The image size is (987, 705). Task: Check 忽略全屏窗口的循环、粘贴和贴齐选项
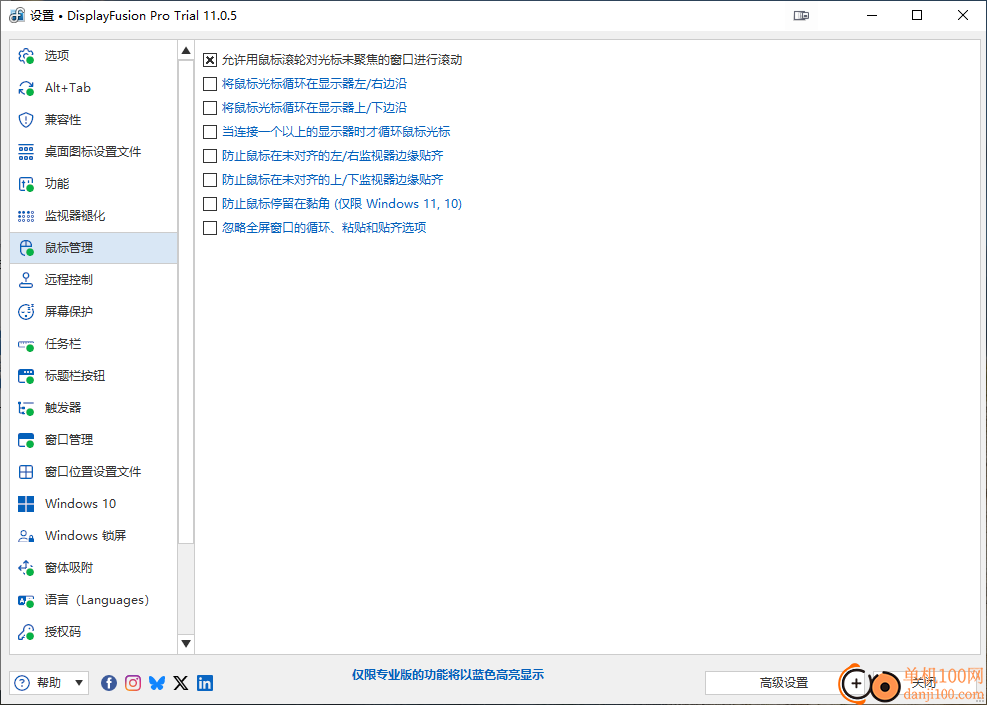coord(210,227)
